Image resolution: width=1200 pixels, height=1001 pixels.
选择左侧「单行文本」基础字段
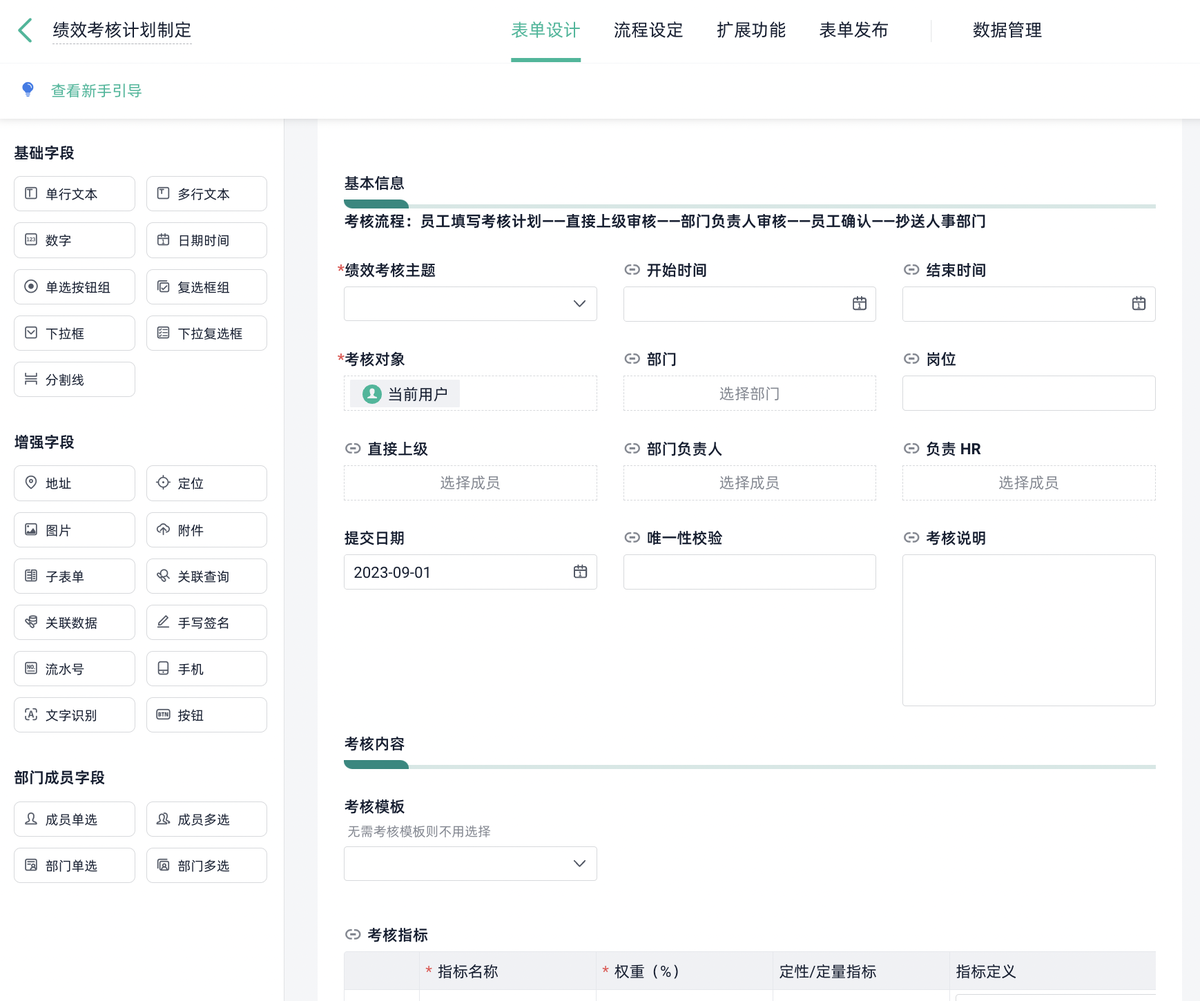74,193
